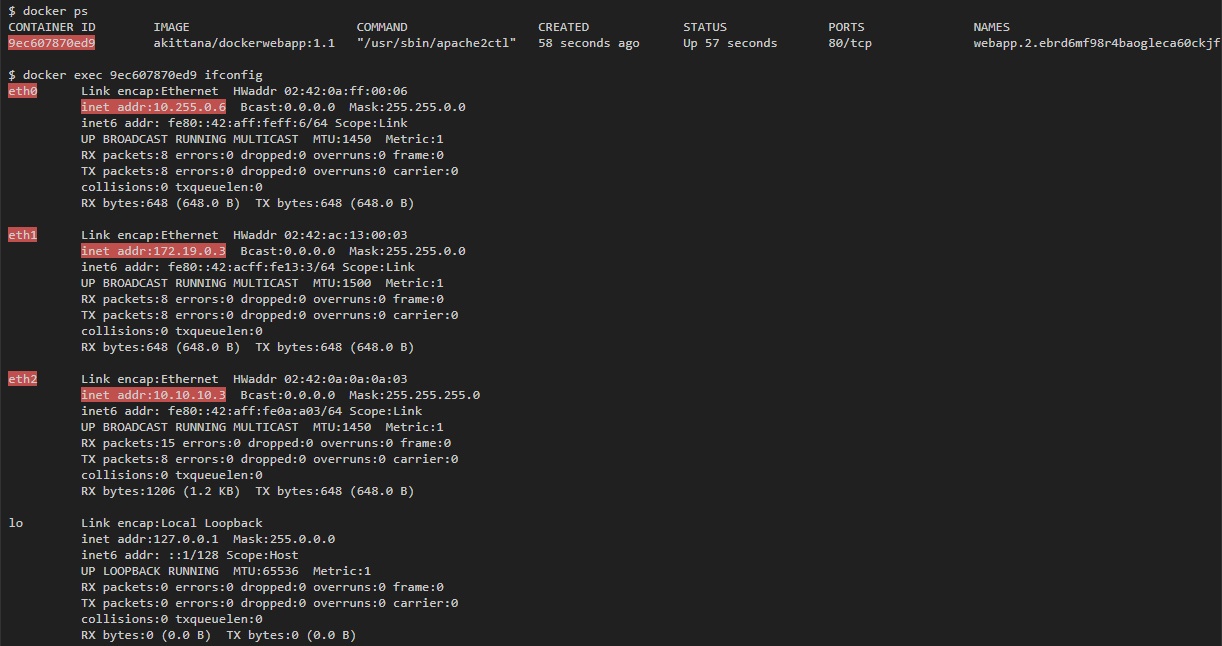Click the highlighted eth1 interface name
1222x646 pixels.
click(x=22, y=235)
